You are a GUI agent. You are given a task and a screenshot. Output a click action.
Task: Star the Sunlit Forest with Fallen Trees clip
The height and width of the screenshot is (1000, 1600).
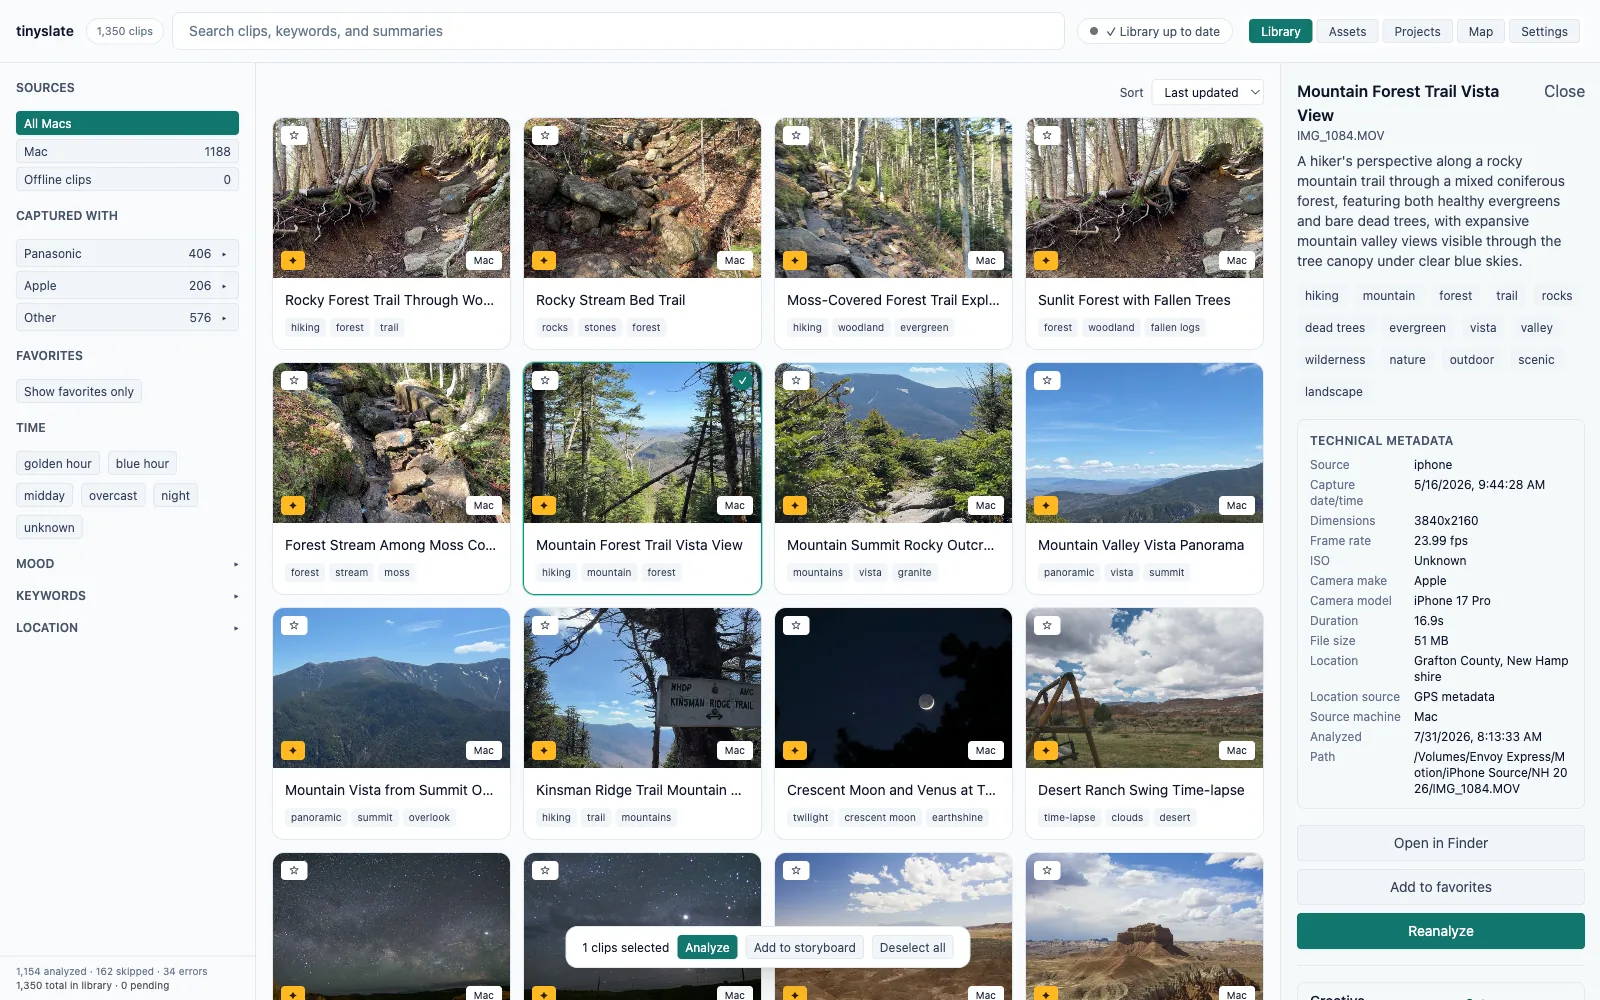tap(1047, 135)
